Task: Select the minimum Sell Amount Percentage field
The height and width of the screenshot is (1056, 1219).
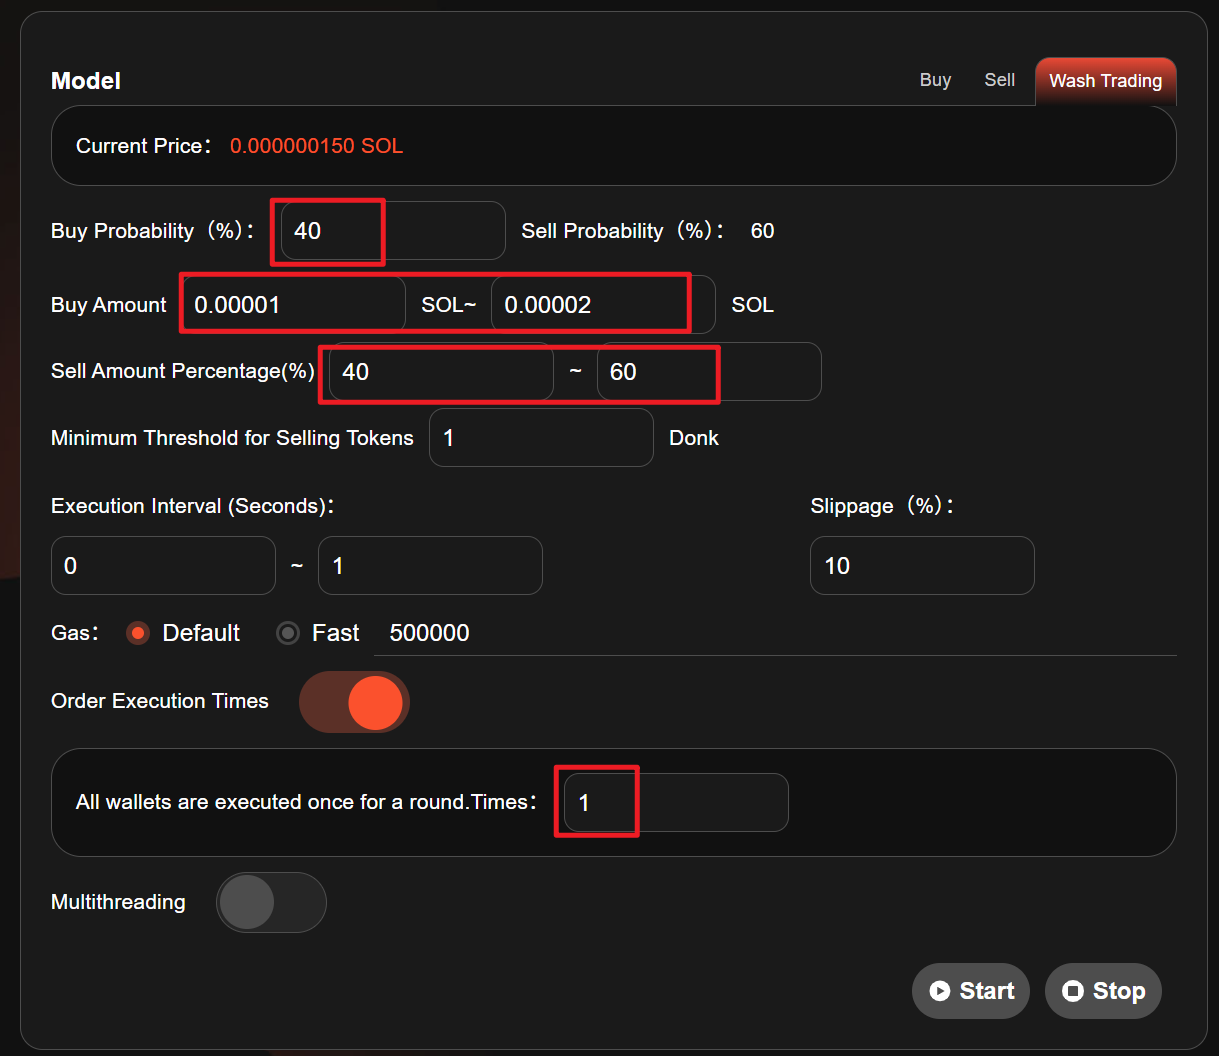Action: point(440,372)
